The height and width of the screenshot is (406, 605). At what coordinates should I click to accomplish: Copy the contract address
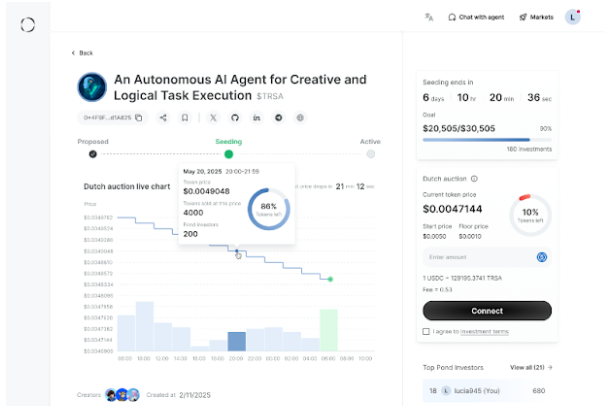139,118
